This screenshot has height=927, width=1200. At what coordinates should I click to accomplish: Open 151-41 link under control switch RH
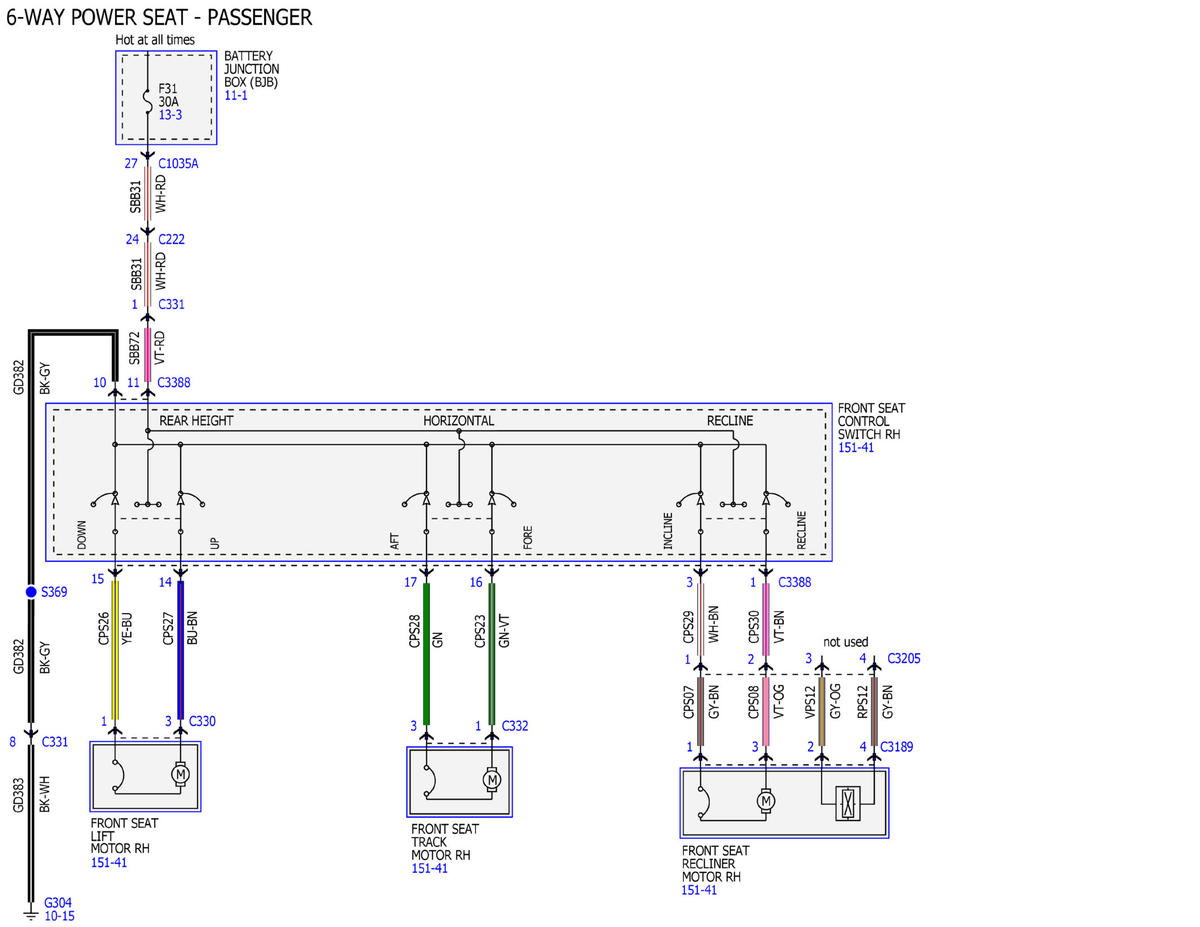click(x=856, y=448)
